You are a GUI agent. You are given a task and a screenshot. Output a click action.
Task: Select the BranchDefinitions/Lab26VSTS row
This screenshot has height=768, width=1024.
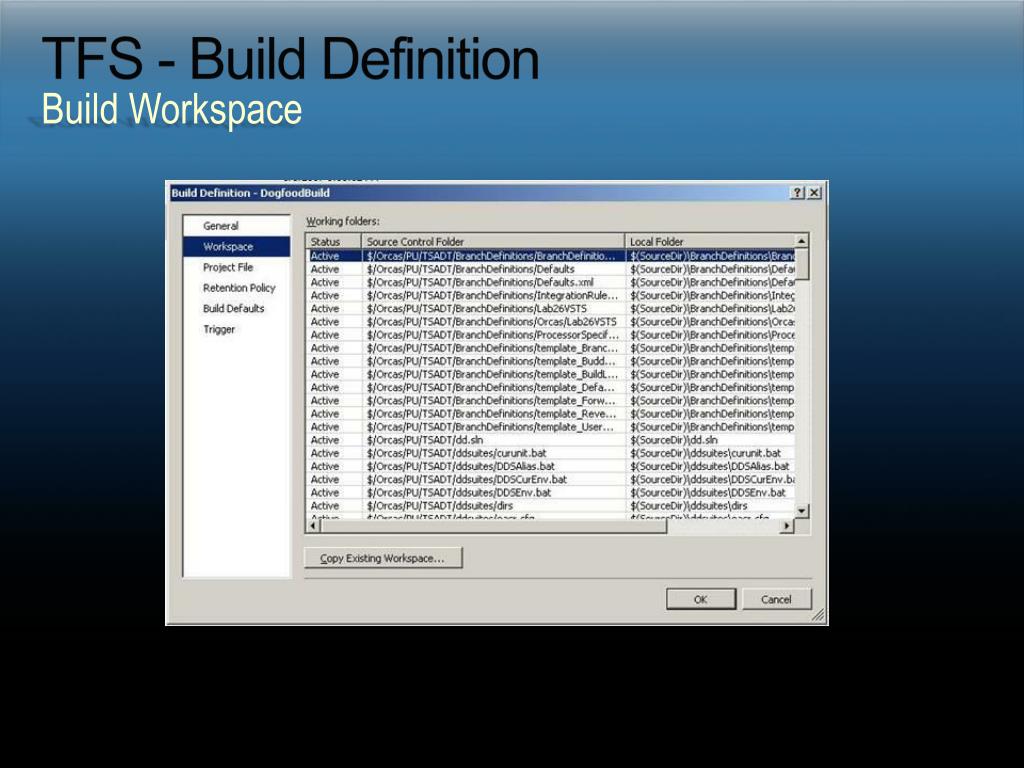click(551, 308)
